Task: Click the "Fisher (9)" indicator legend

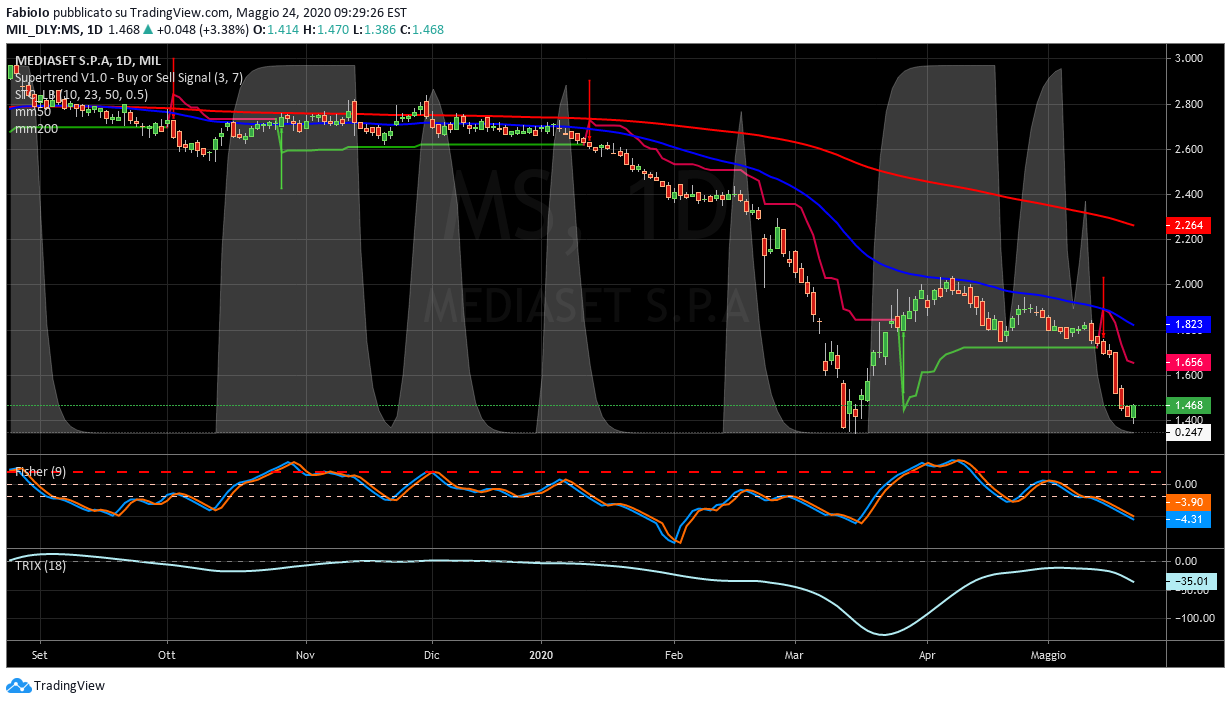Action: click(40, 470)
